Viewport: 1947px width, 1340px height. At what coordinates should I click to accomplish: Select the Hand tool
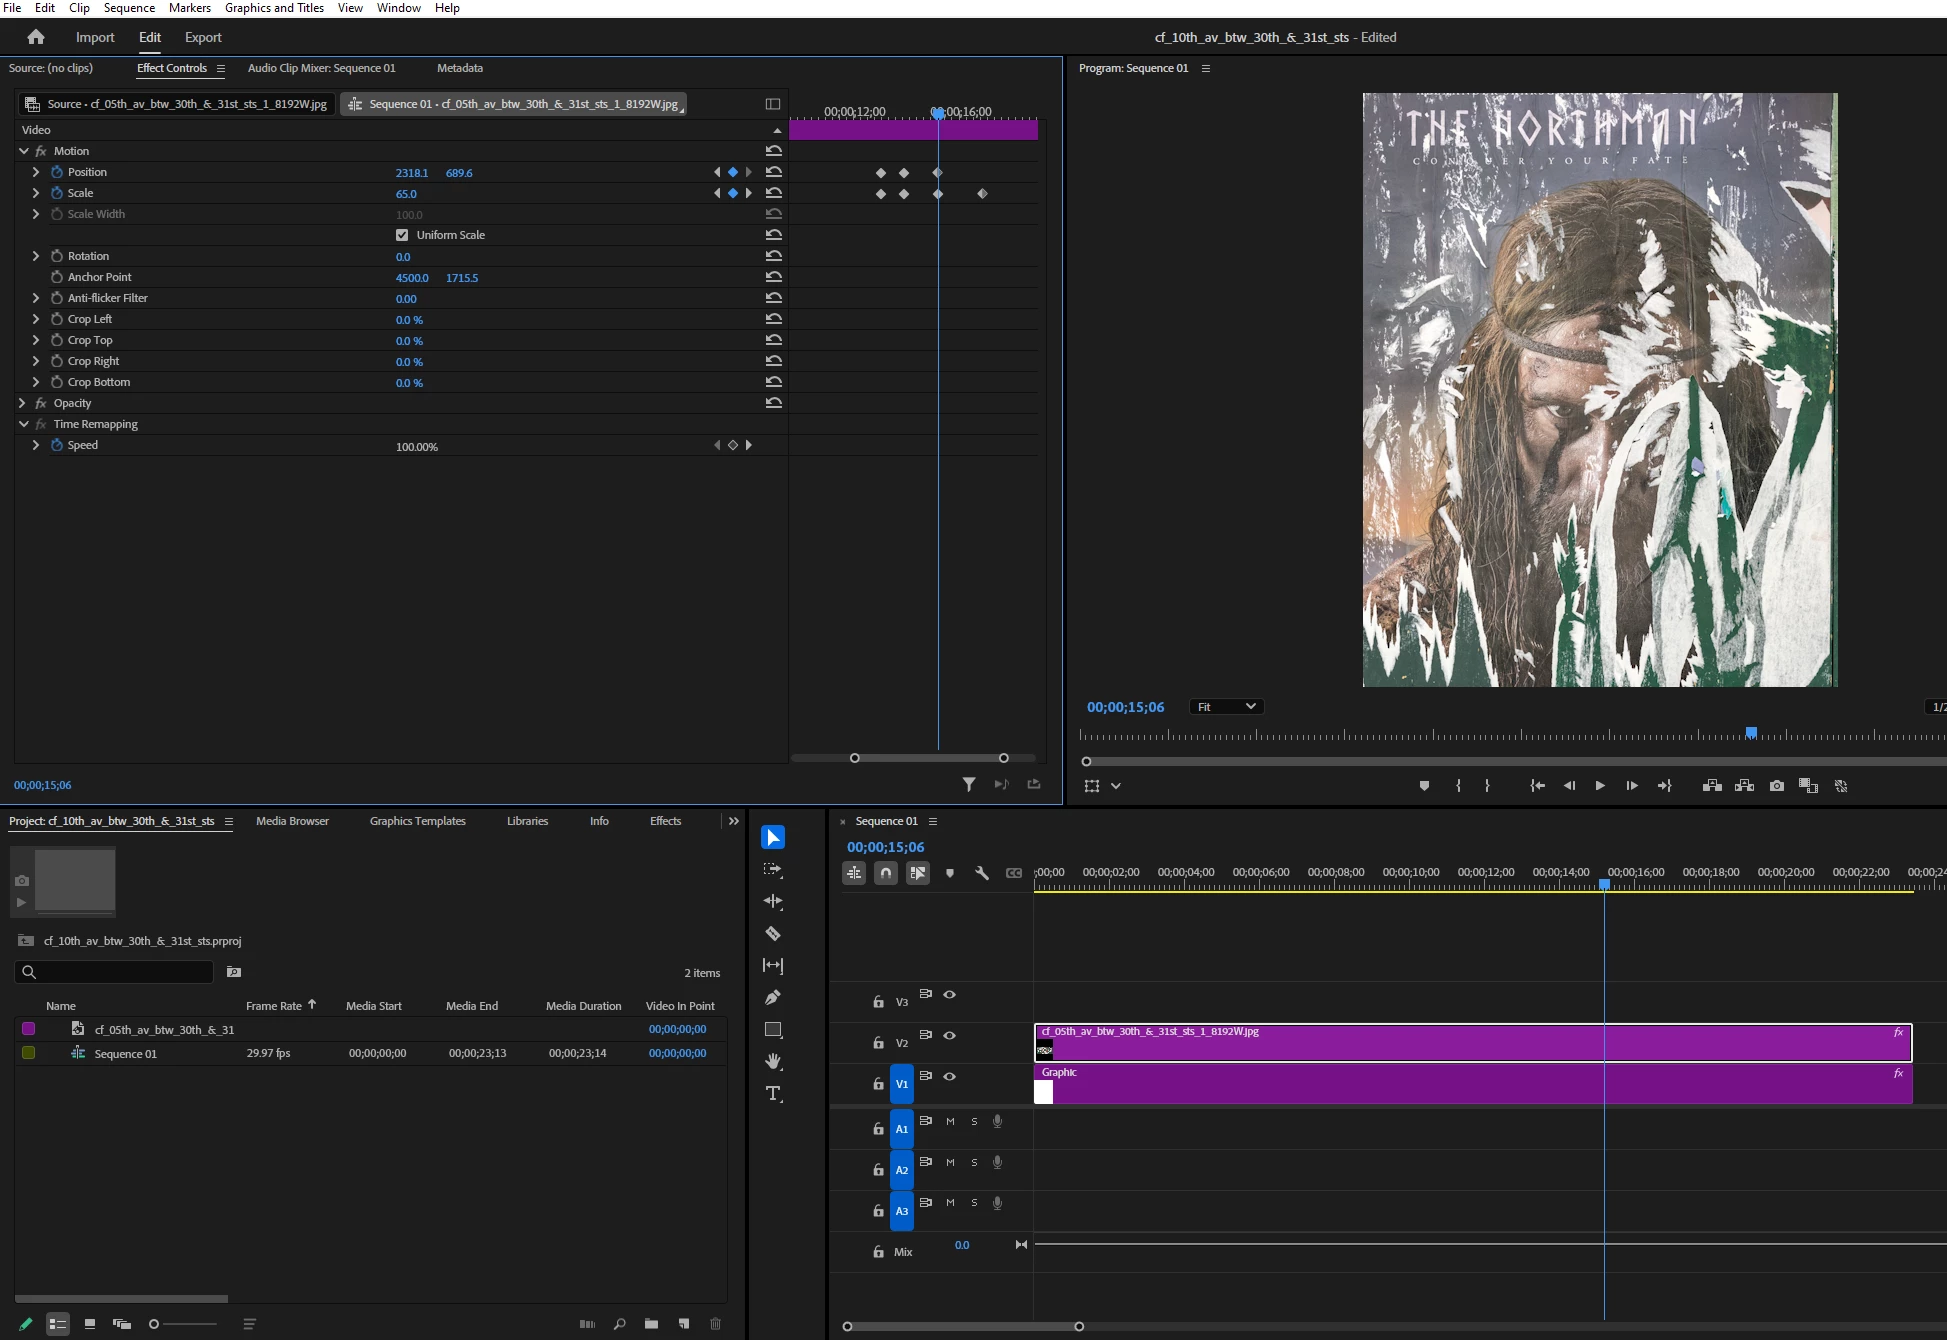click(x=773, y=1061)
